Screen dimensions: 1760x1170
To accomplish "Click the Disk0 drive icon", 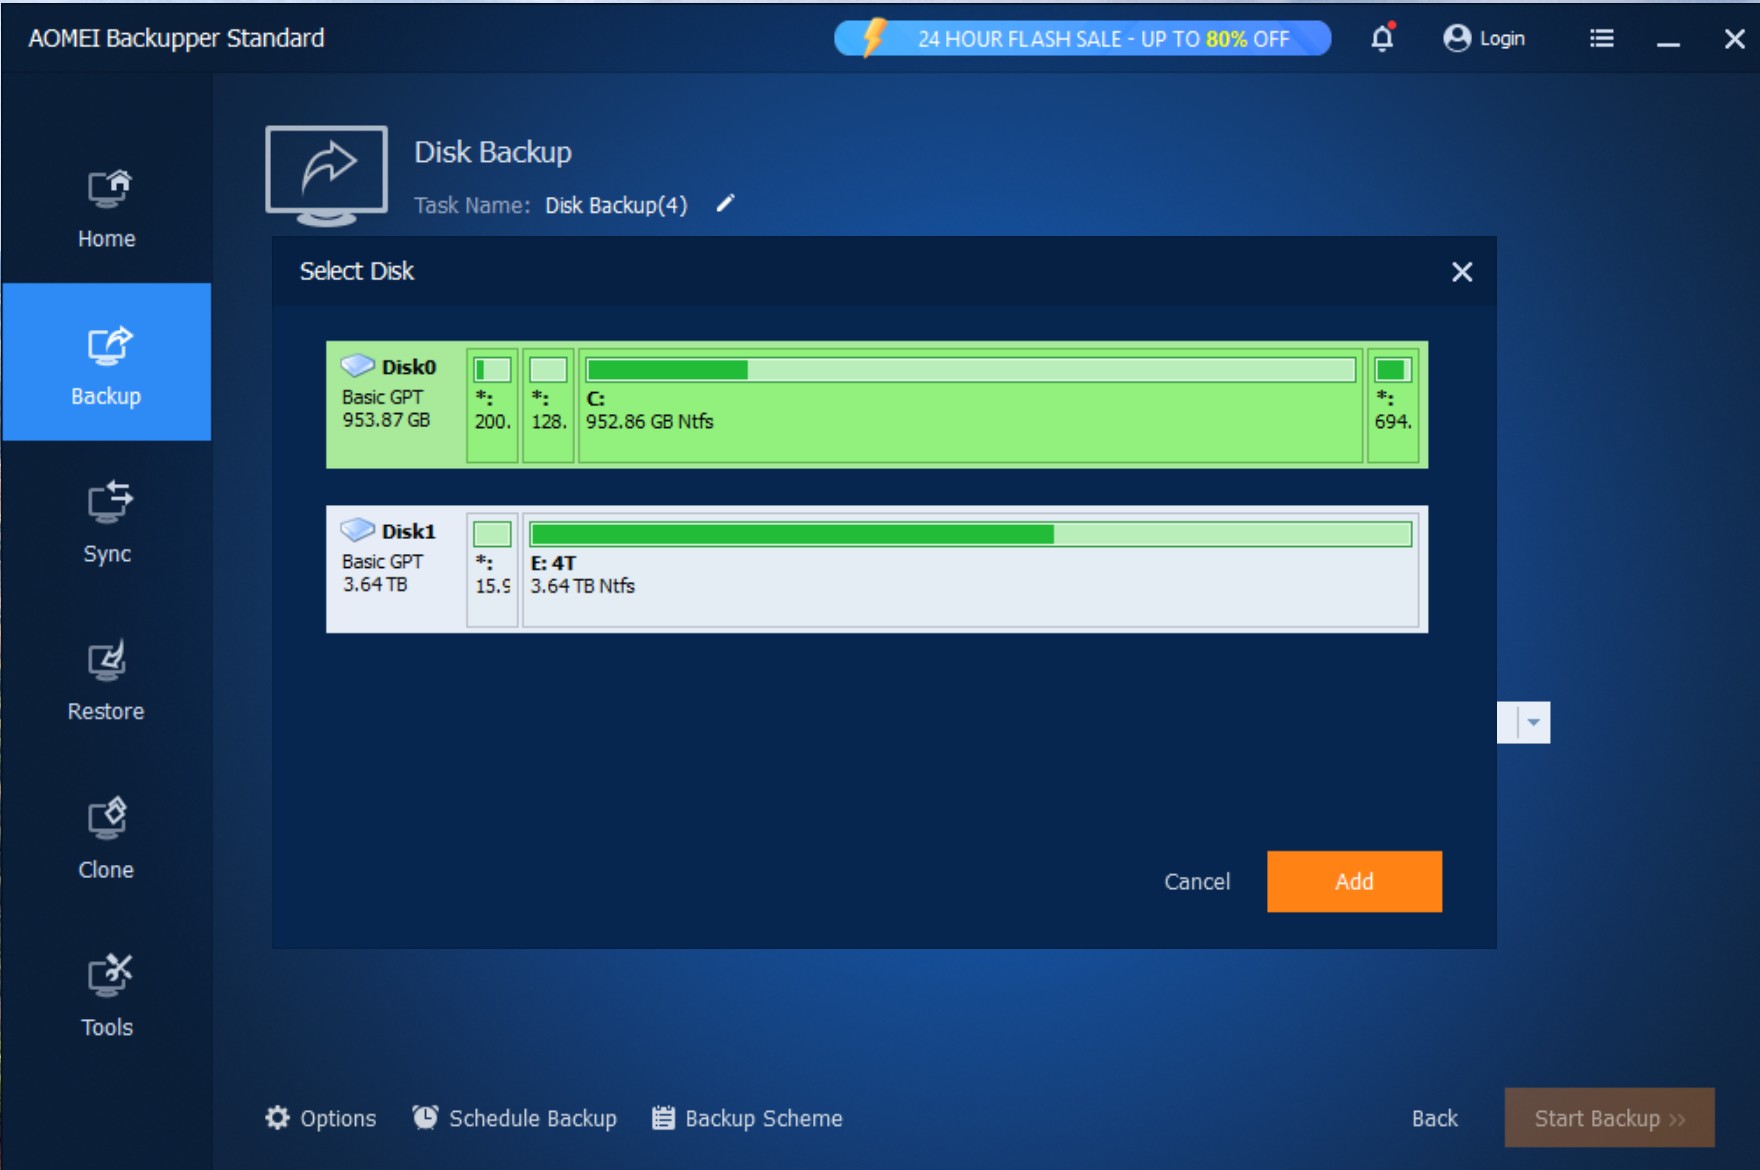I will coord(357,365).
